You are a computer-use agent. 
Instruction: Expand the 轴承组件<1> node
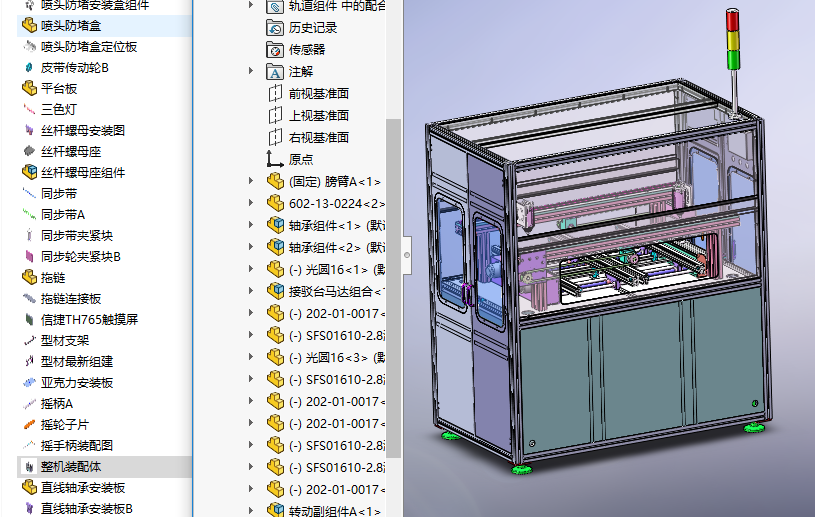[251, 224]
